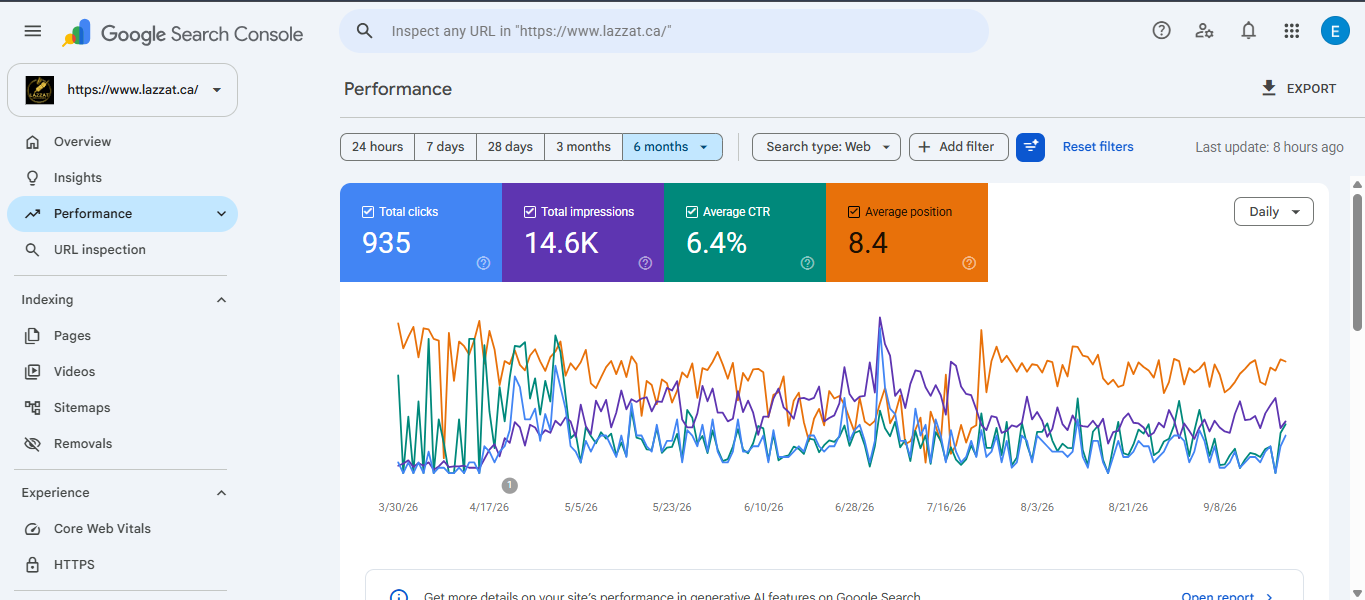The height and width of the screenshot is (600, 1365).
Task: Open the notifications bell
Action: [x=1248, y=31]
